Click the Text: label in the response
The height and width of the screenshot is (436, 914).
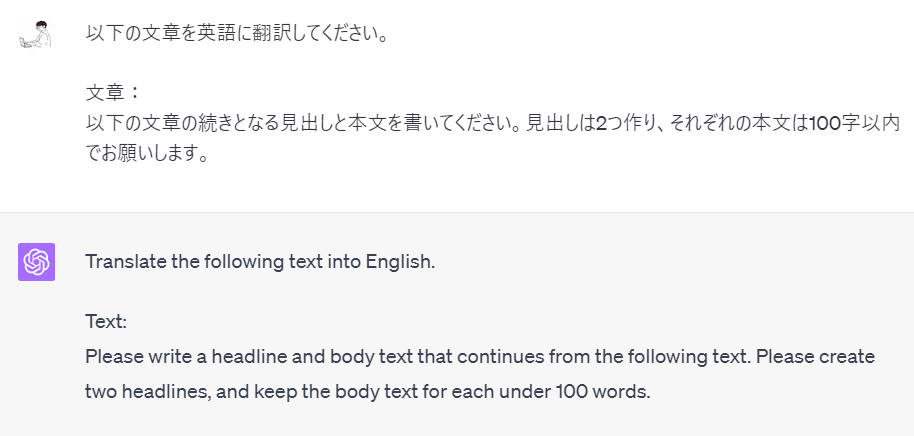(106, 321)
